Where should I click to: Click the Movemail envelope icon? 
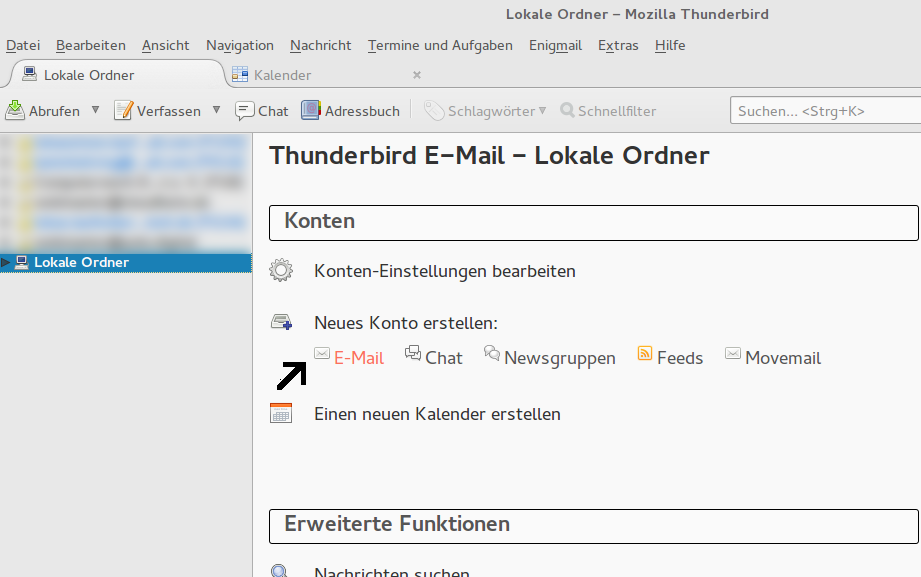pyautogui.click(x=733, y=354)
